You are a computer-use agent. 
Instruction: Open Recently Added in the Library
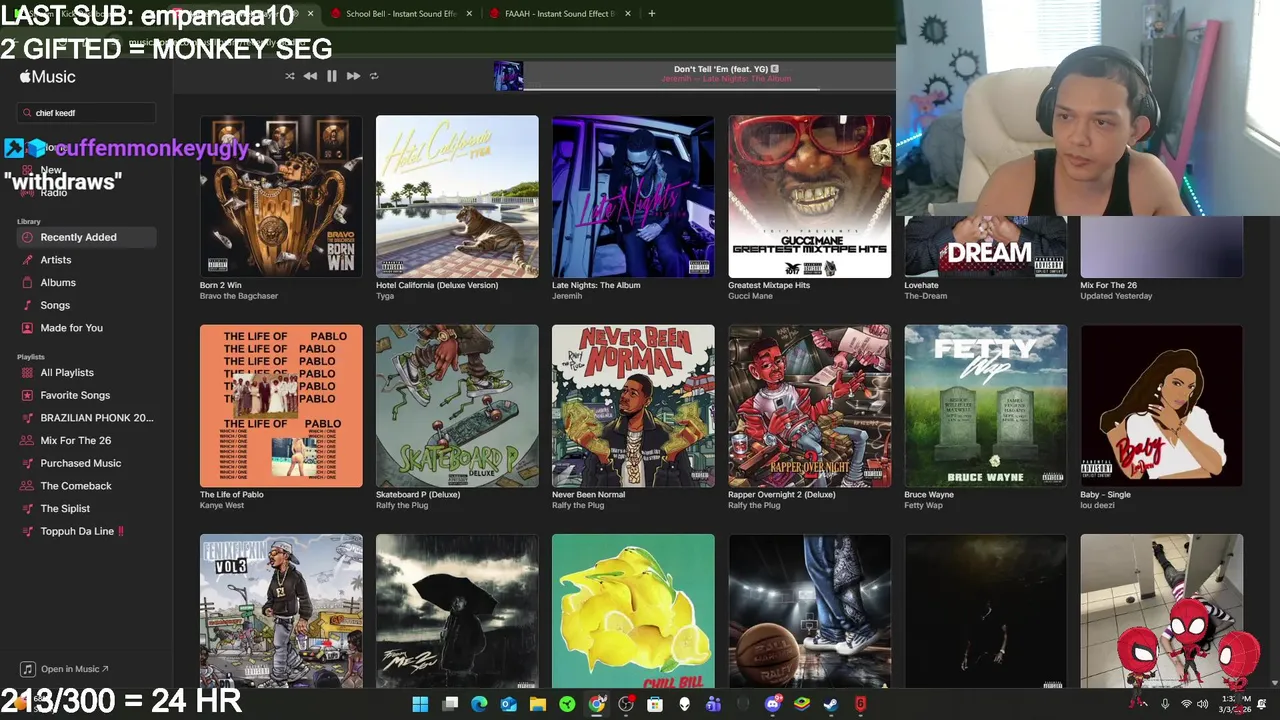pyautogui.click(x=86, y=237)
